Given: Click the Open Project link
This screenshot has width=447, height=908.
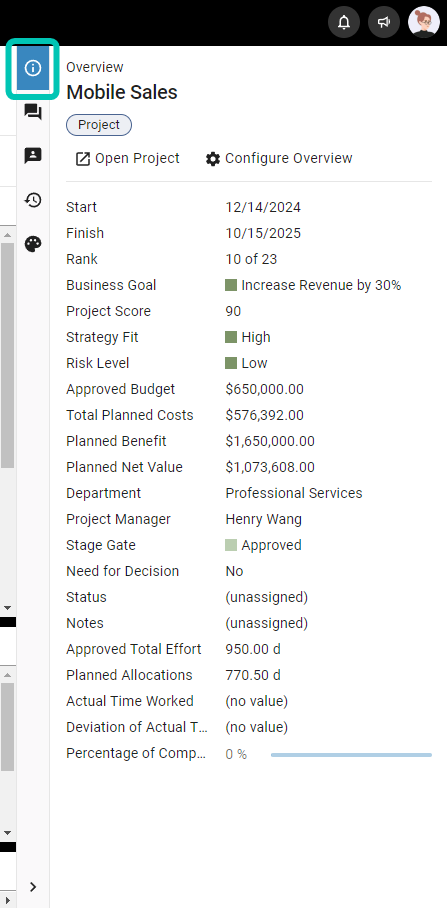Looking at the screenshot, I should click(x=127, y=159).
